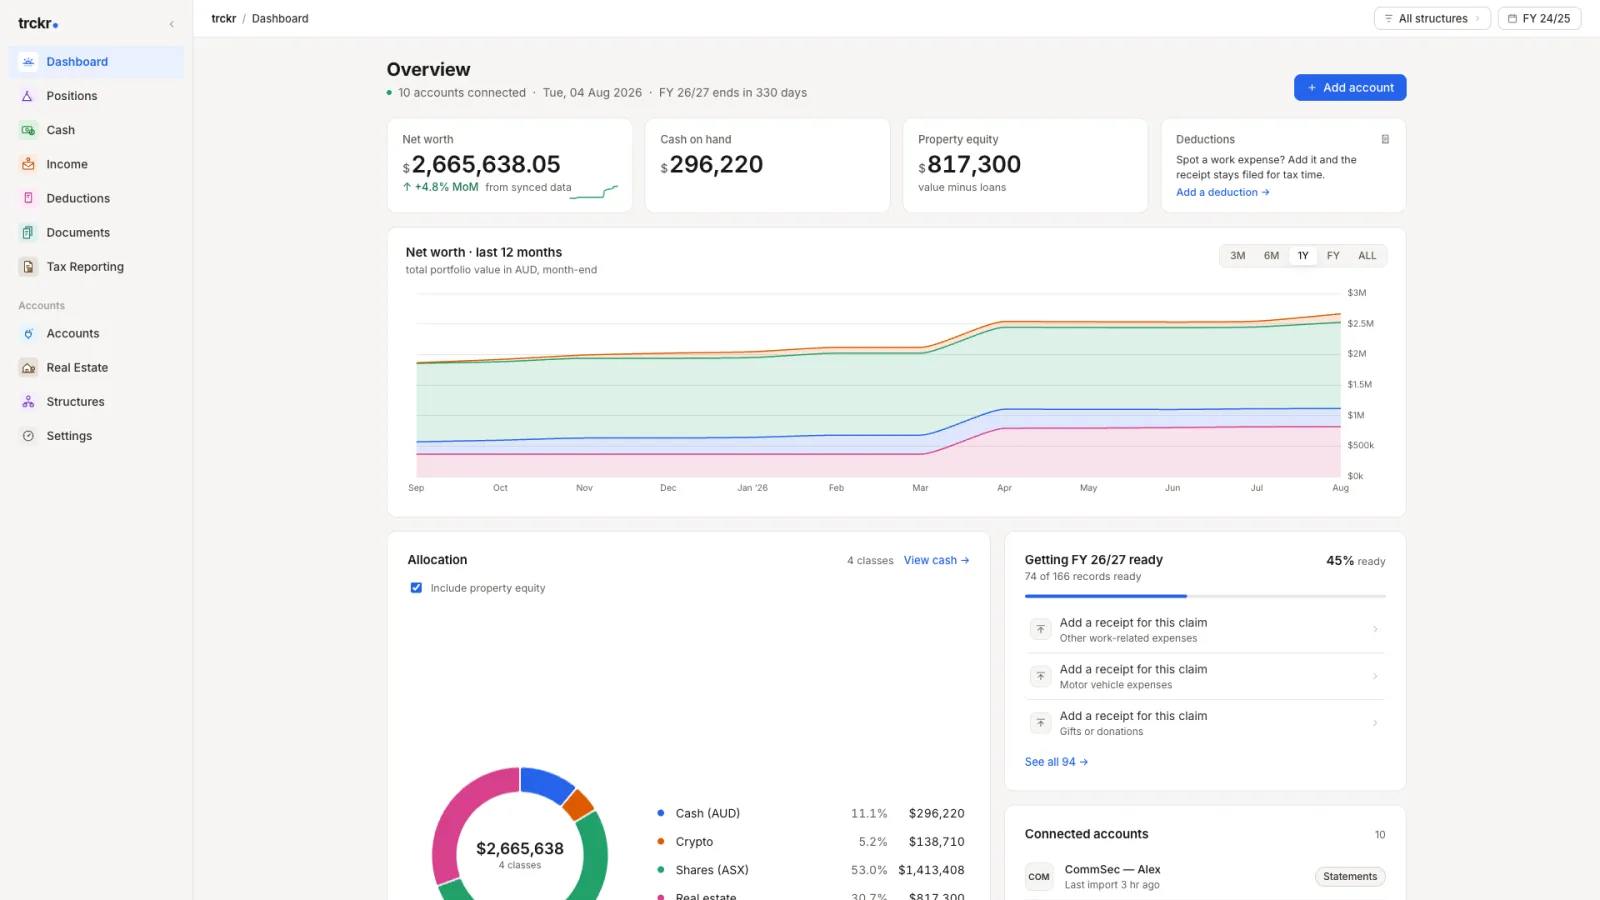The height and width of the screenshot is (900, 1600).
Task: Click the CommSec — Alex account name
Action: click(x=1112, y=870)
